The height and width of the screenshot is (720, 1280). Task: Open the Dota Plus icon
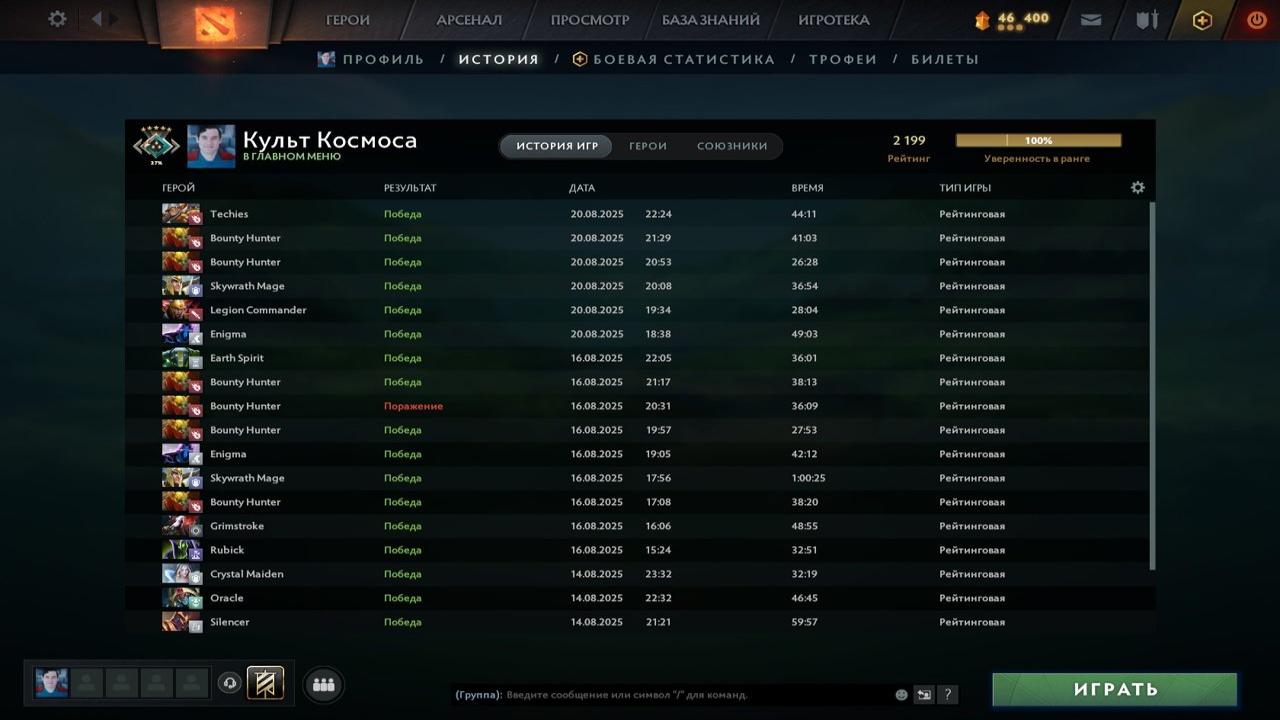[1202, 20]
